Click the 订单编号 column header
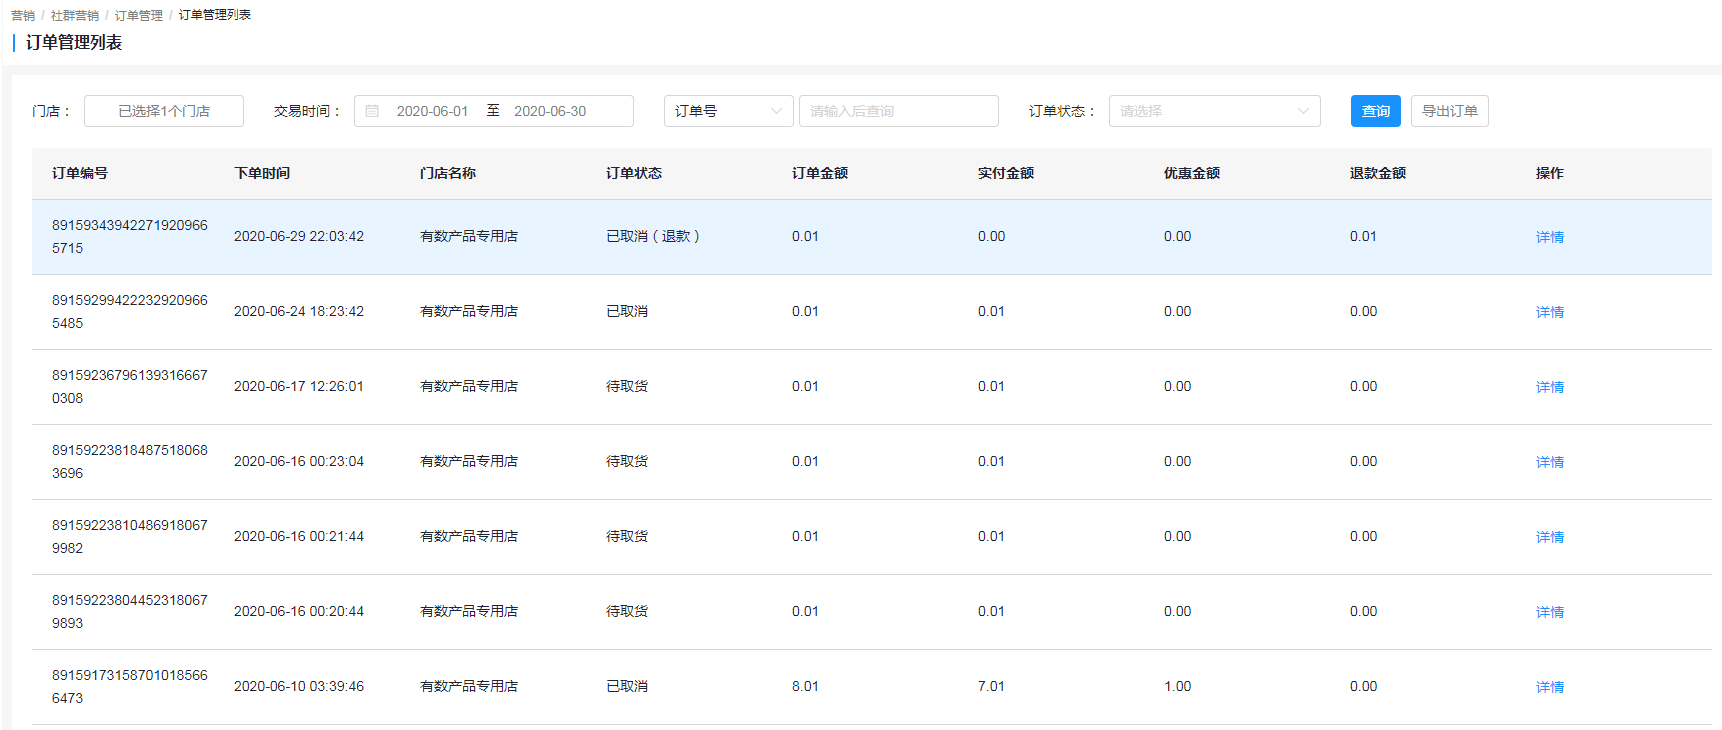The width and height of the screenshot is (1722, 730). click(x=80, y=173)
